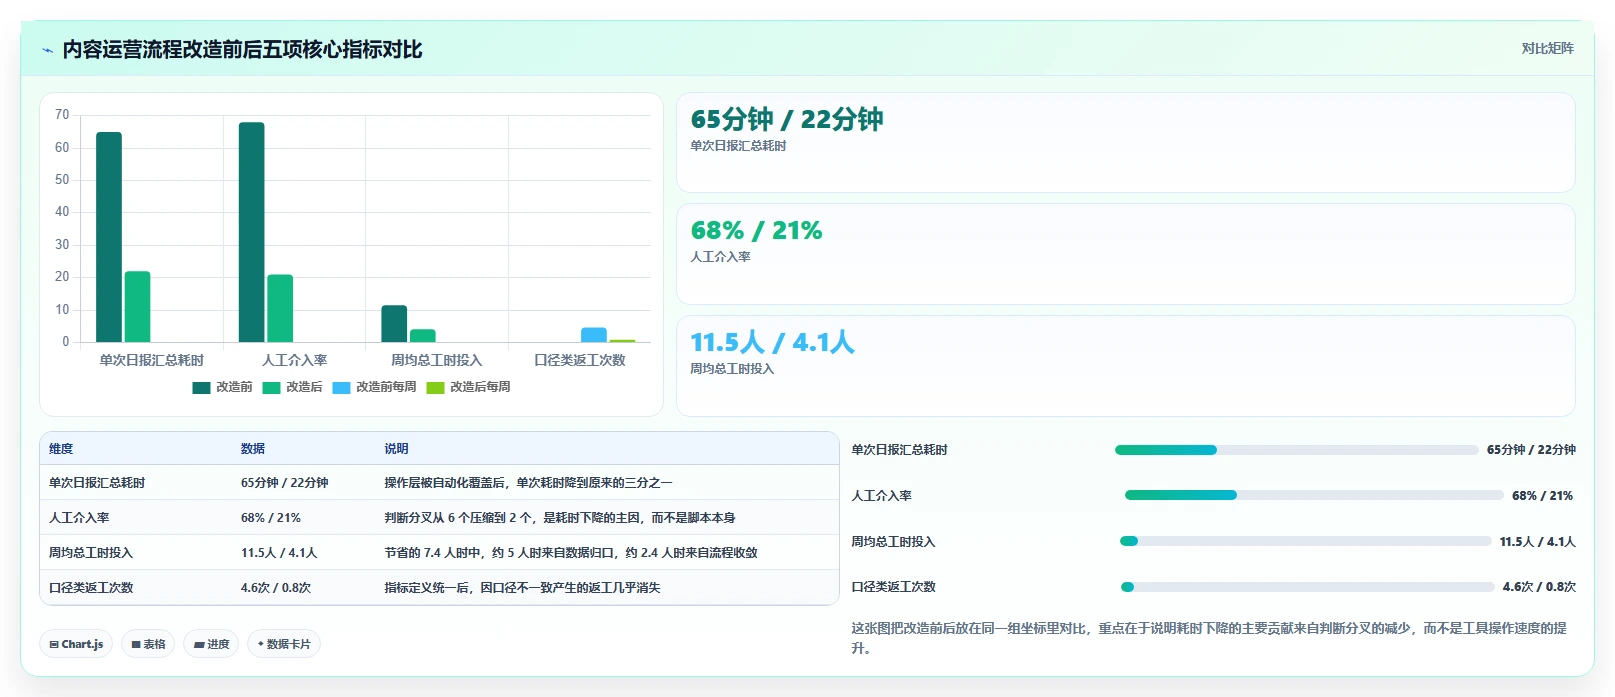The width and height of the screenshot is (1615, 697).
Task: Select the 11.5人 / 4.1人 stat card
Action: pyautogui.click(x=1125, y=366)
